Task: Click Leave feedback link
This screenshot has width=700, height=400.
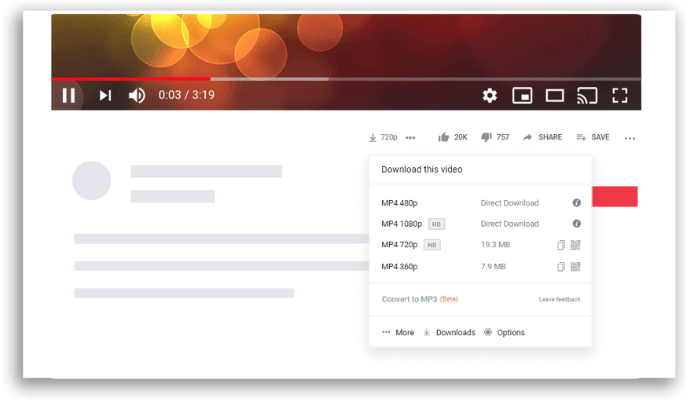Action: point(559,300)
